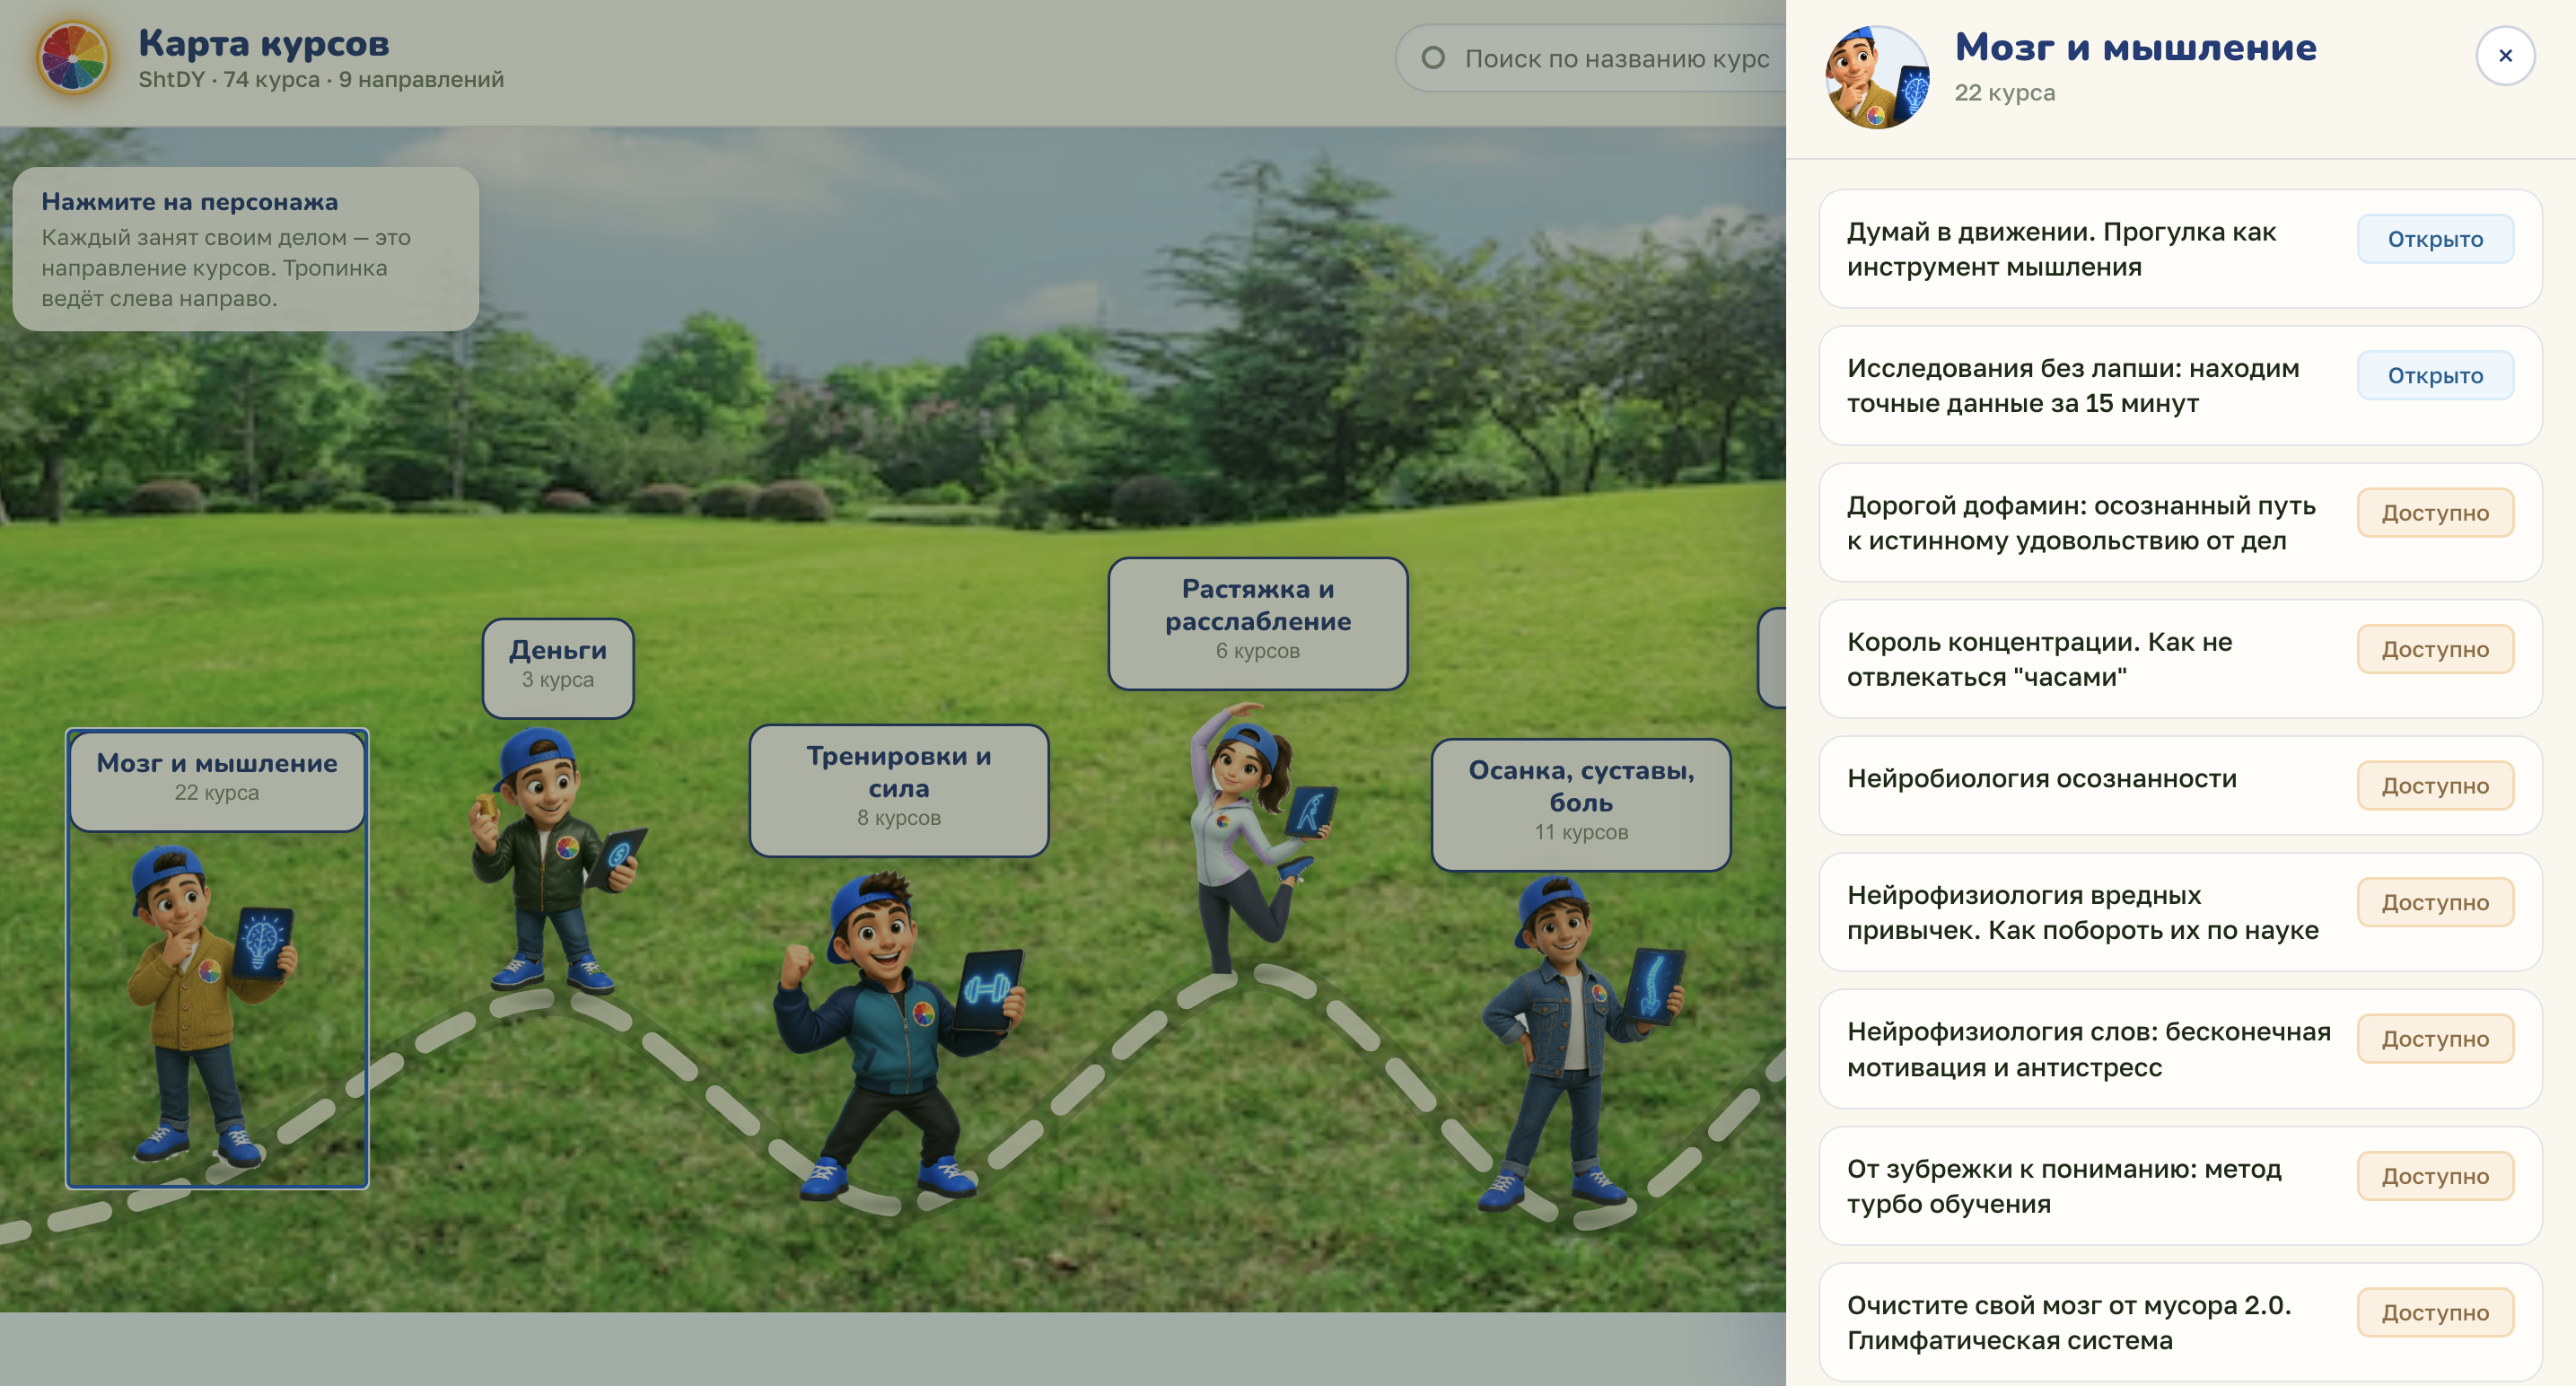
Task: Click Открыто for Думай в движении course
Action: [x=2435, y=239]
